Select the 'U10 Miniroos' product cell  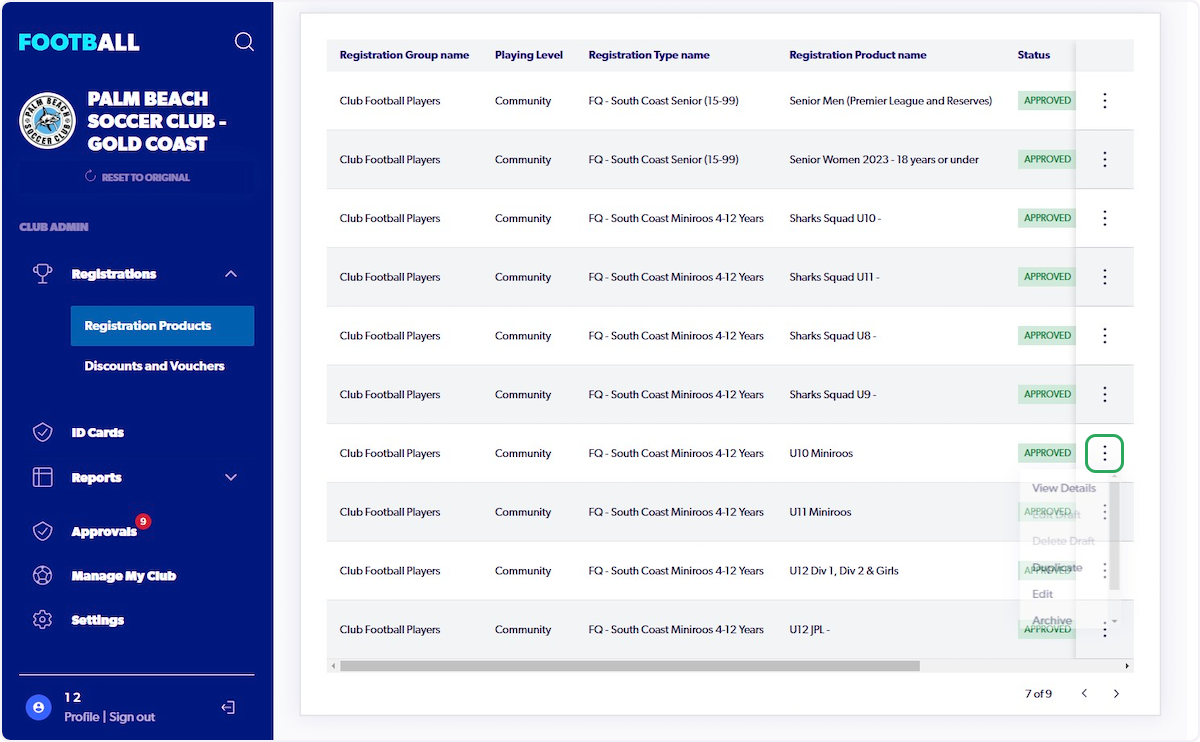[x=821, y=454]
